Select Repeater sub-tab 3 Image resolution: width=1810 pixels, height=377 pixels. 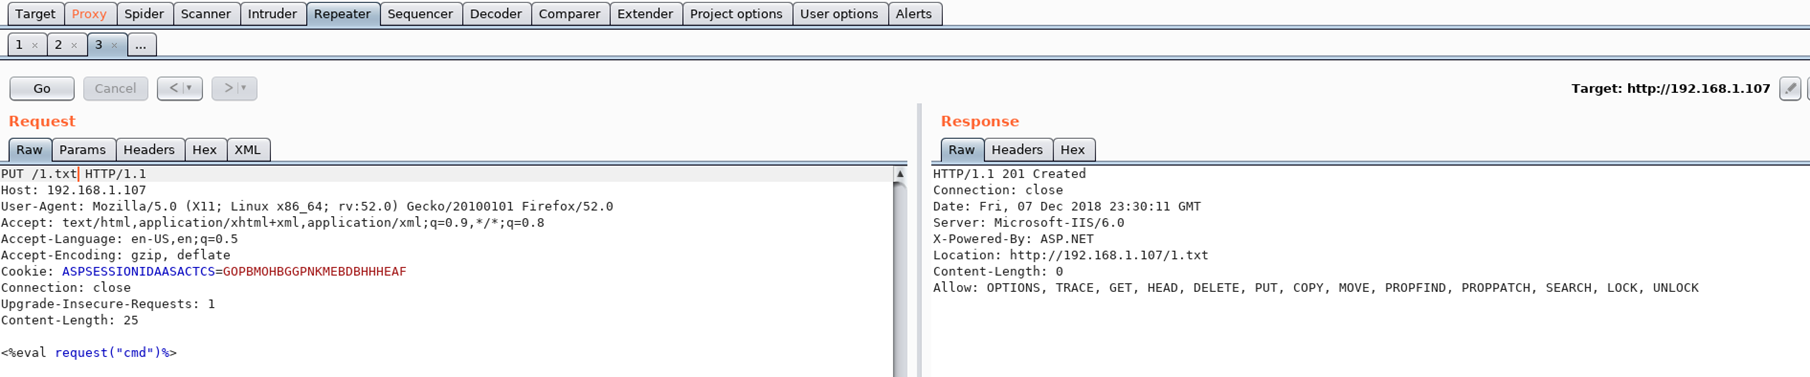pyautogui.click(x=98, y=45)
